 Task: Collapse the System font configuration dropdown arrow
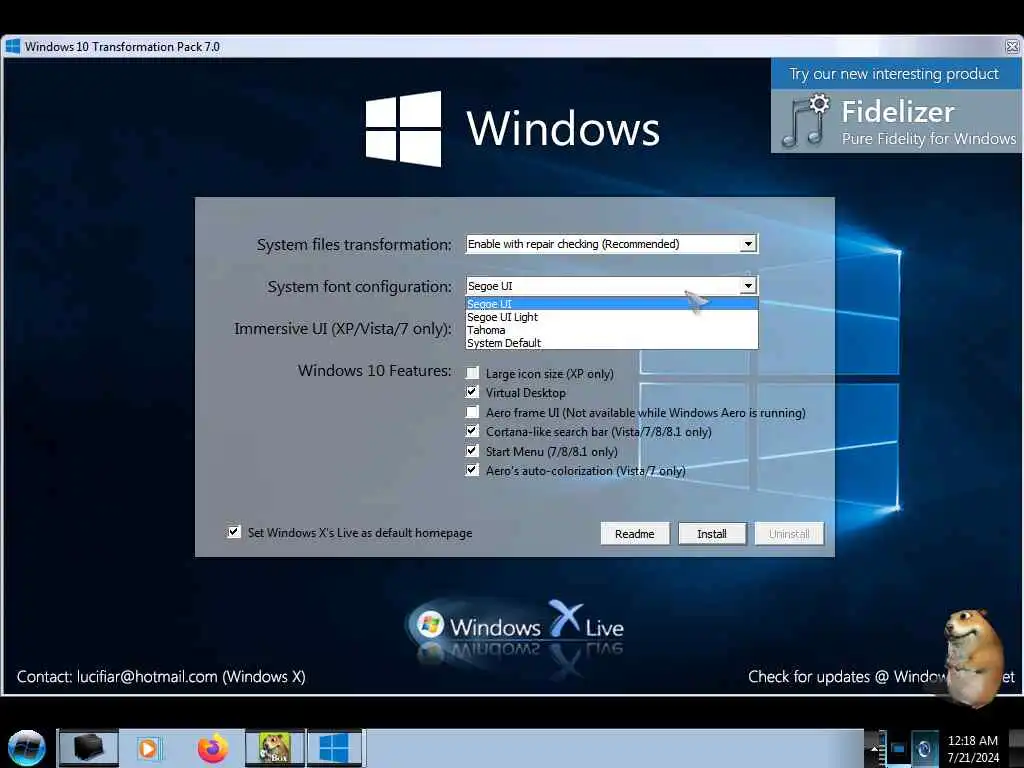coord(748,286)
